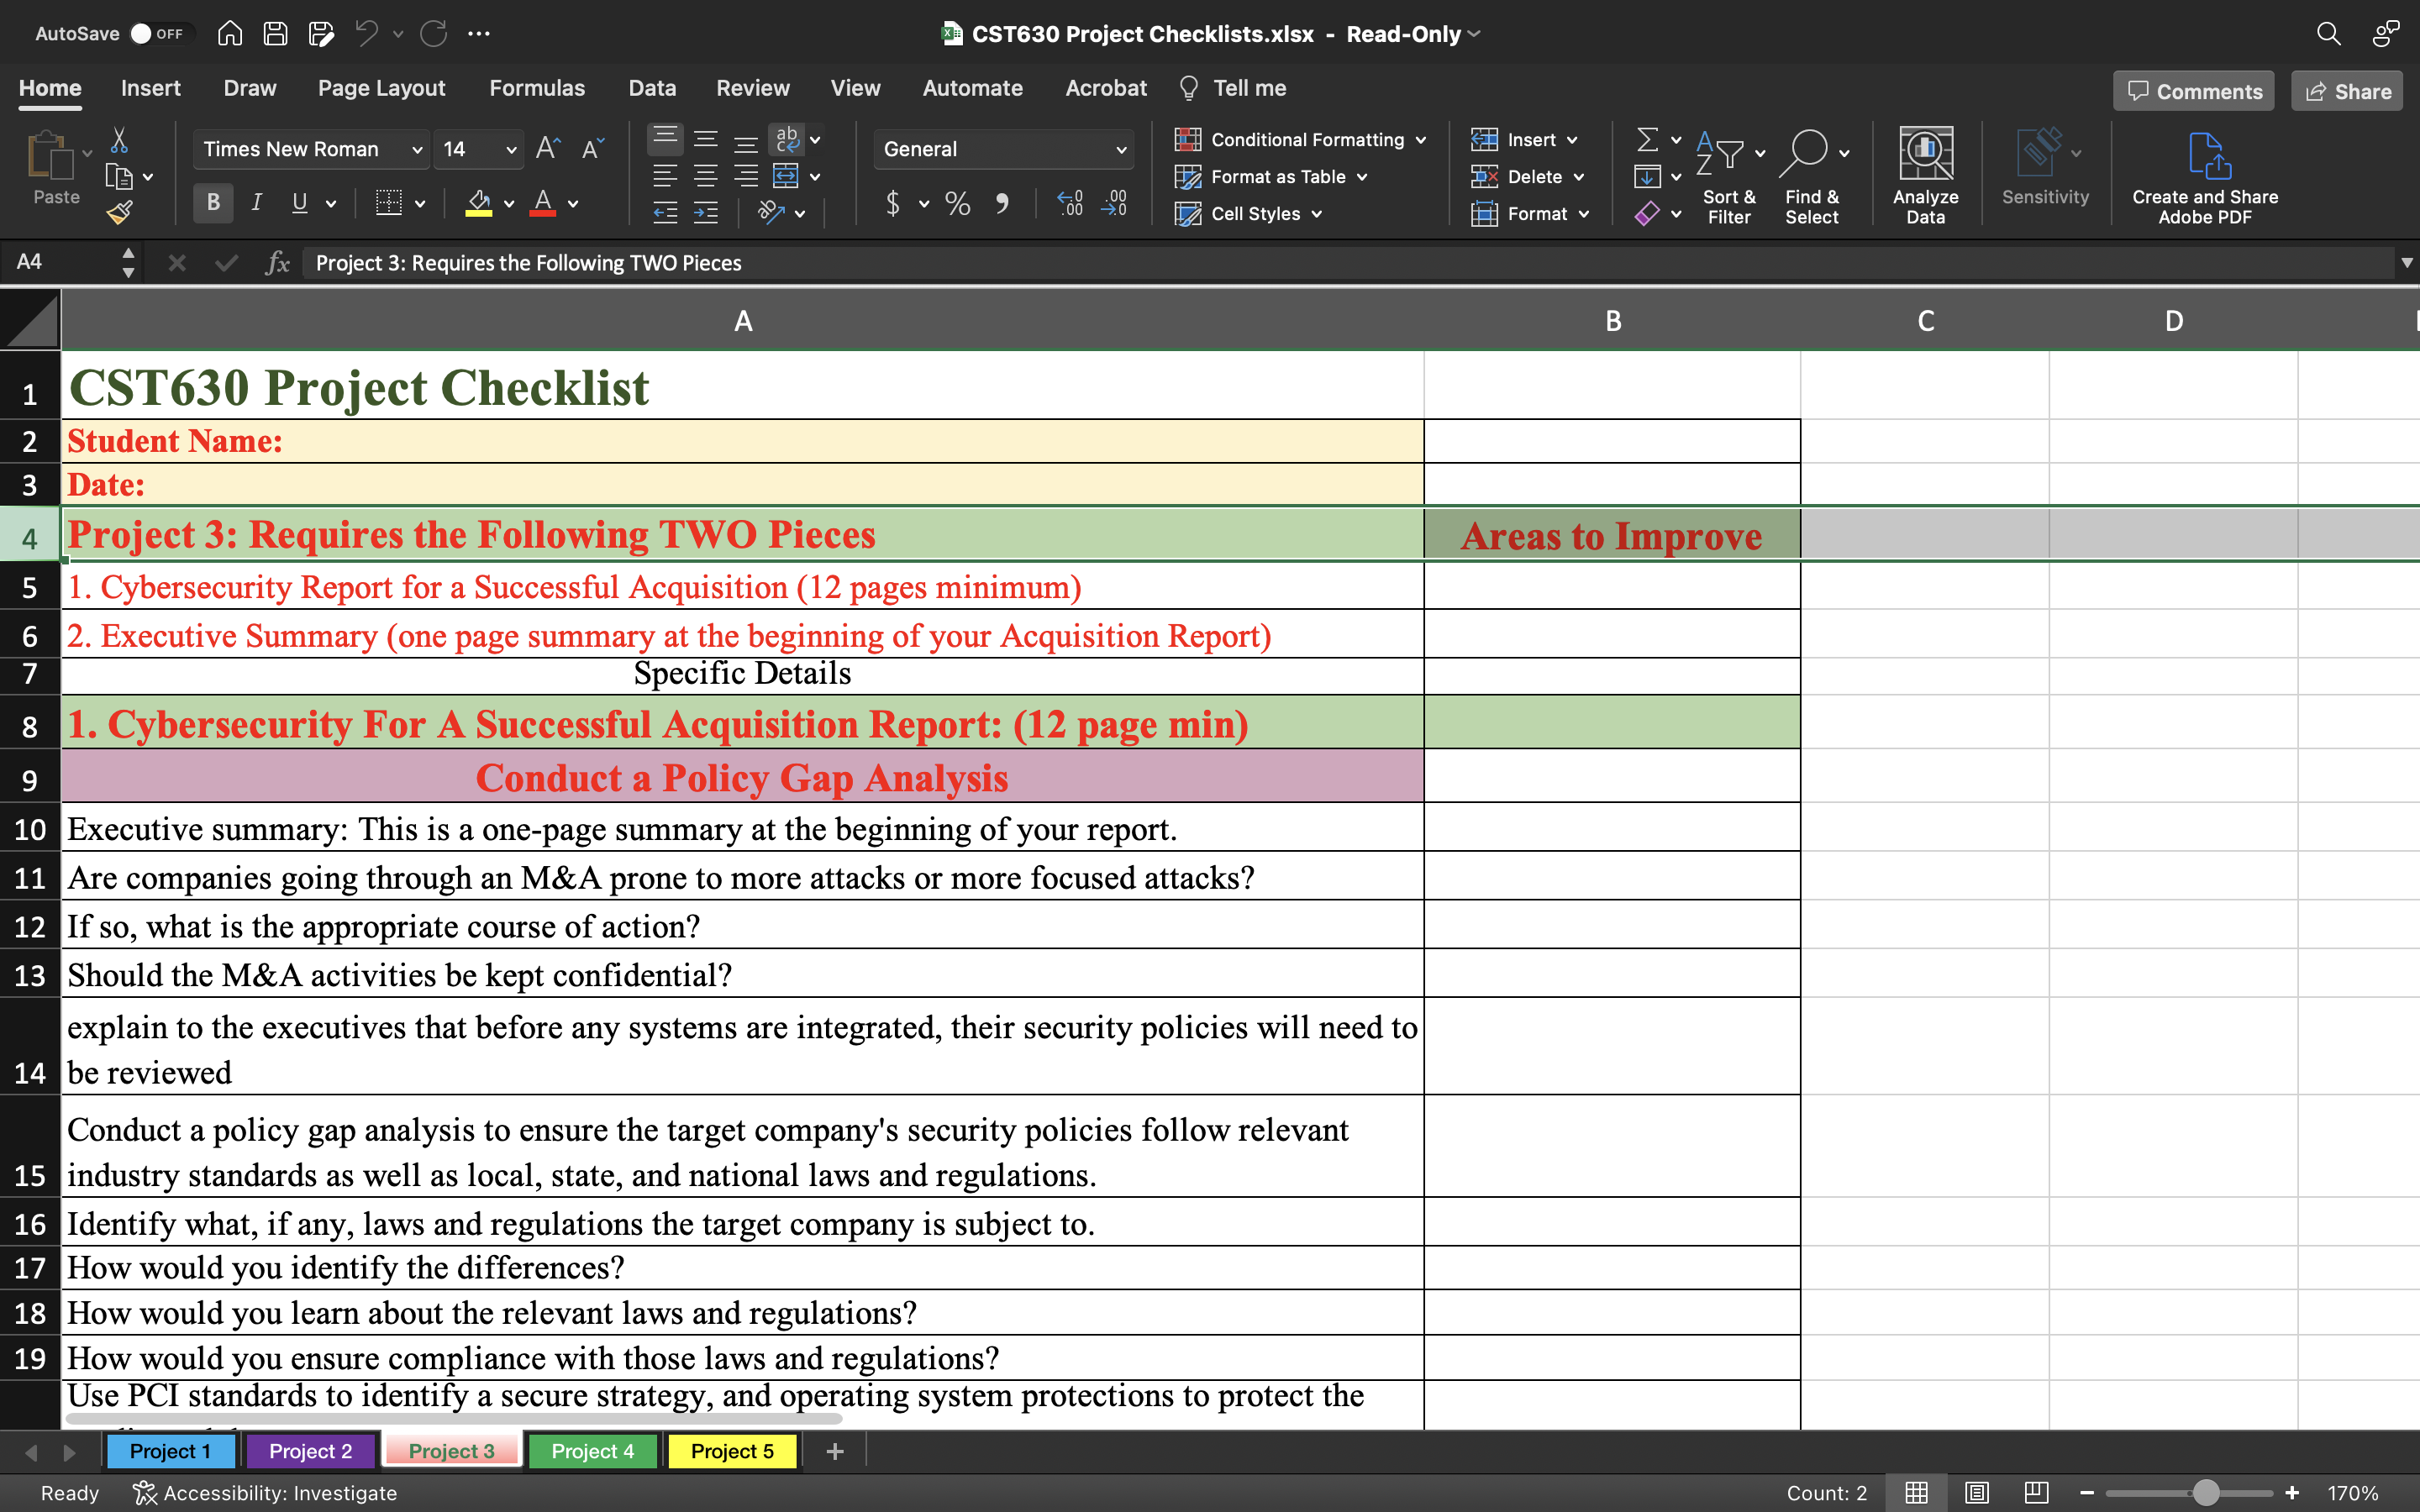Click Tell me search
This screenshot has width=2420, height=1512.
point(1233,88)
